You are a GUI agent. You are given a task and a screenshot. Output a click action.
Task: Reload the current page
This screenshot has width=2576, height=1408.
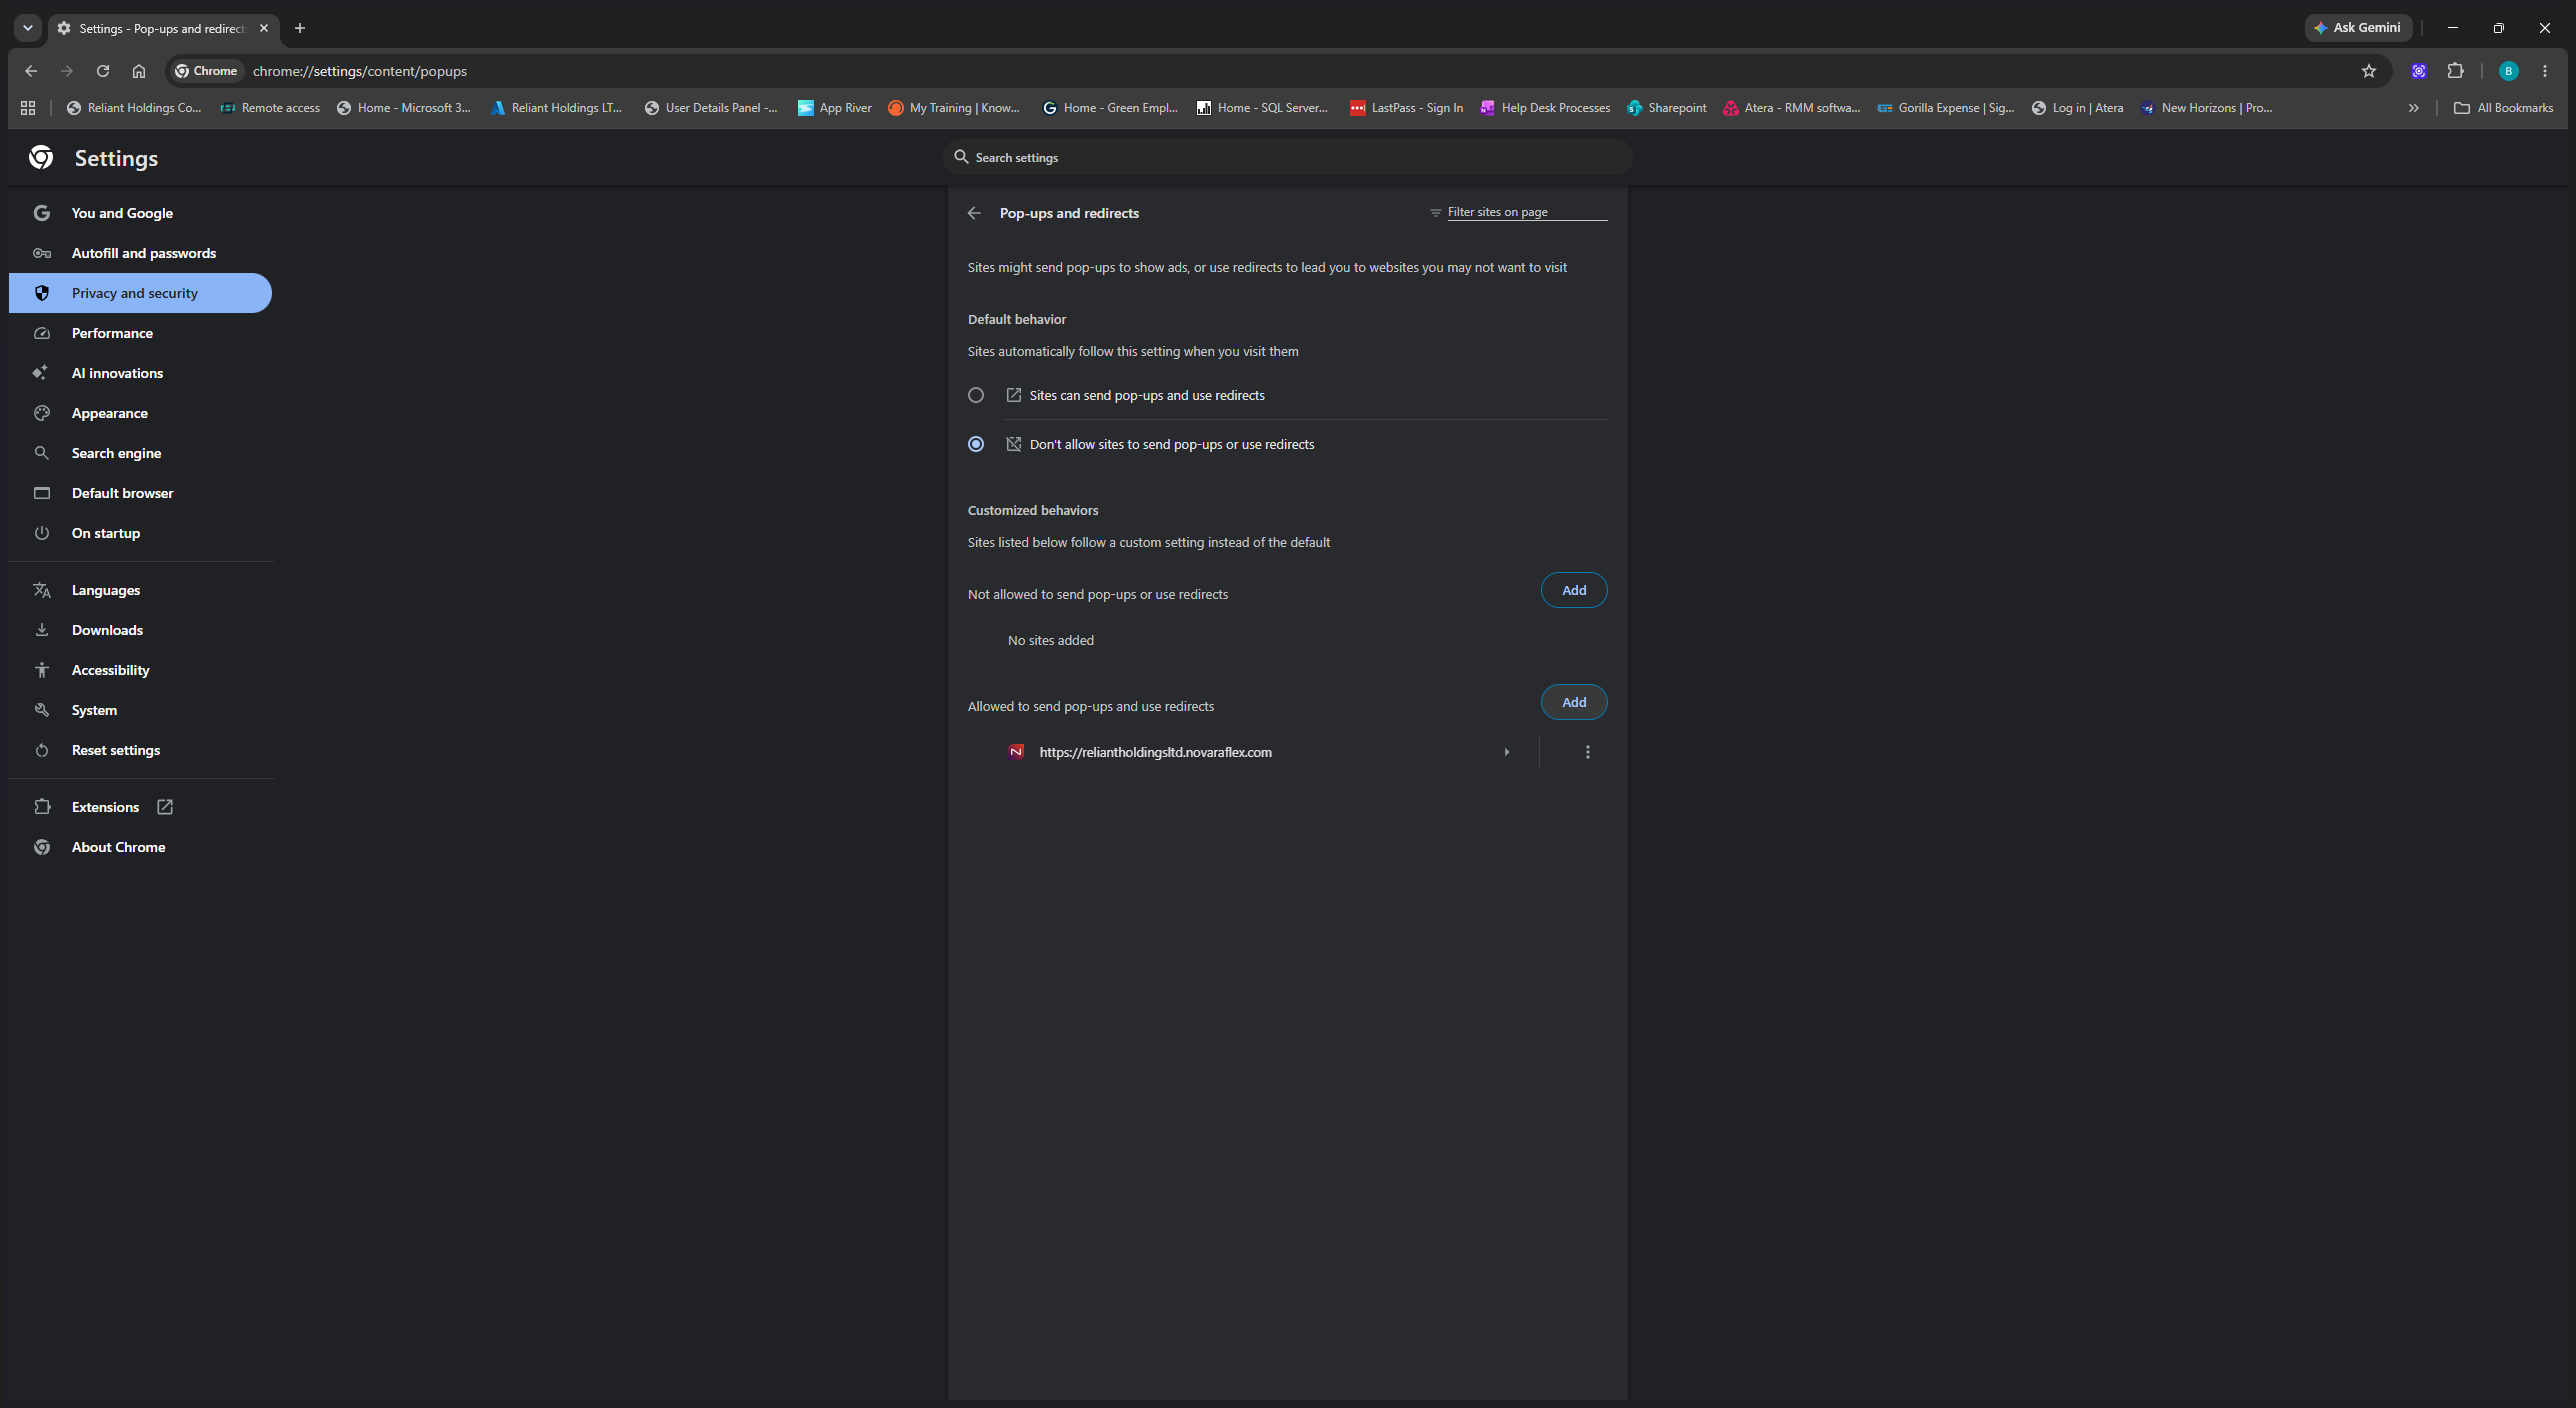(x=103, y=71)
